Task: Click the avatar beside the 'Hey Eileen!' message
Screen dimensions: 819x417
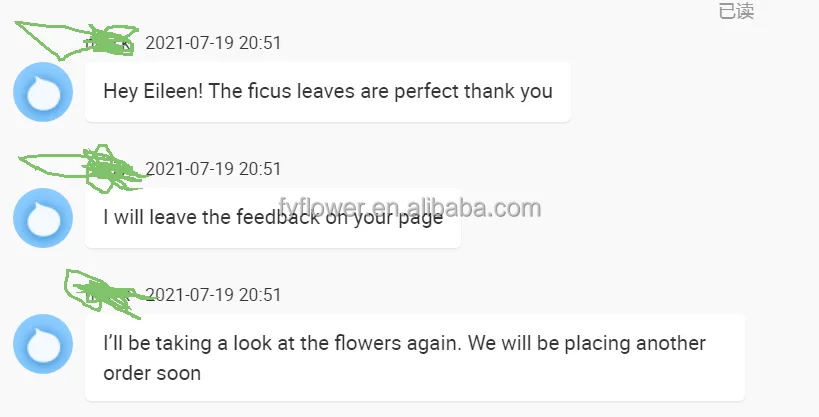Action: pyautogui.click(x=42, y=92)
